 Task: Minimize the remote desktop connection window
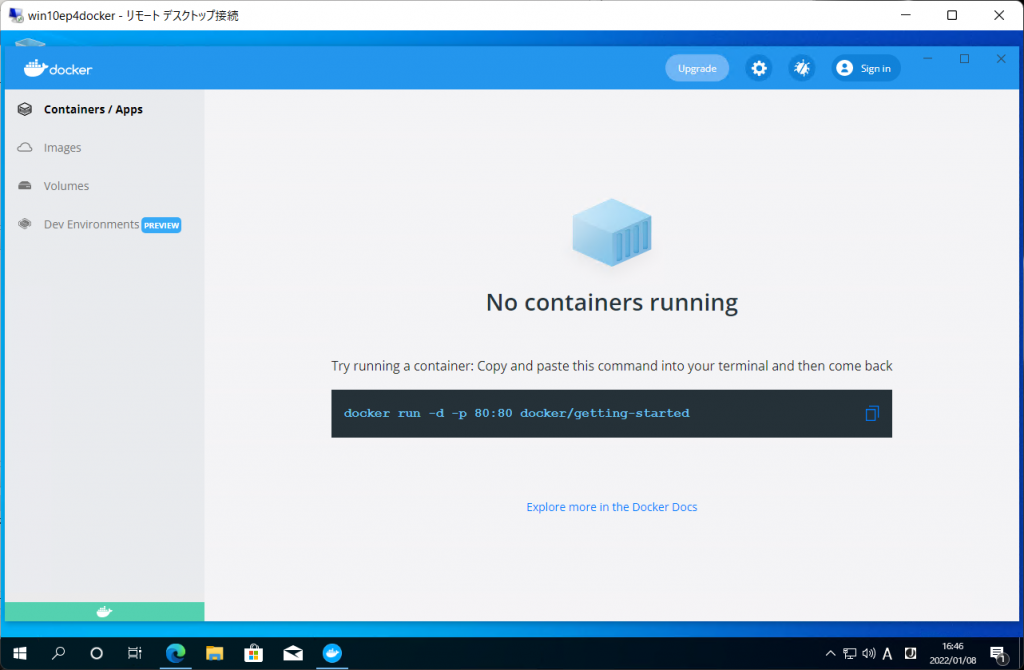pyautogui.click(x=905, y=15)
